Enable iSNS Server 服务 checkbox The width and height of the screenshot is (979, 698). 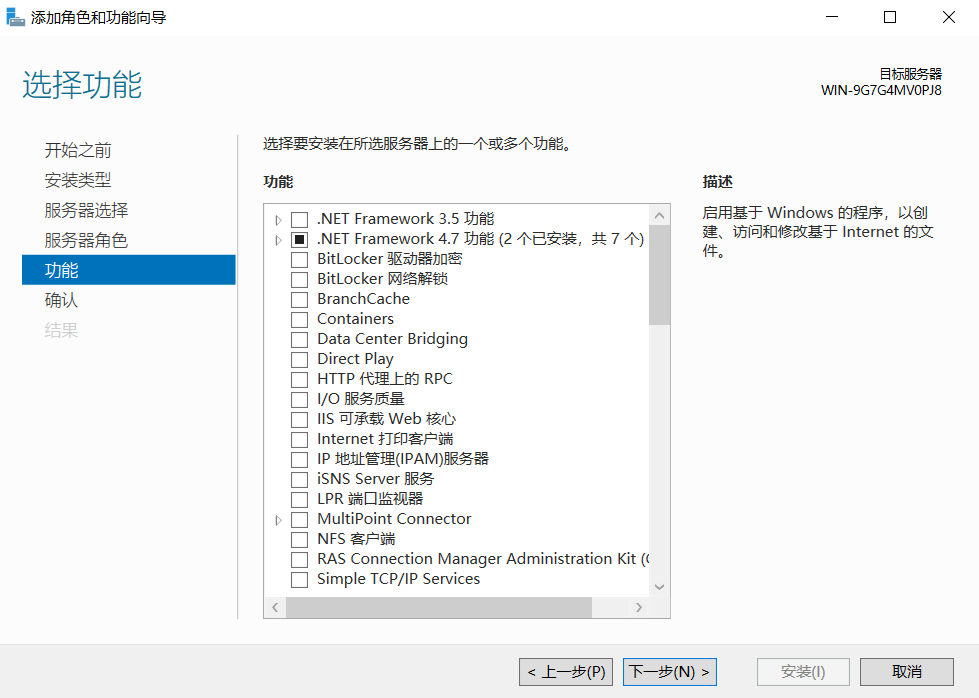300,479
